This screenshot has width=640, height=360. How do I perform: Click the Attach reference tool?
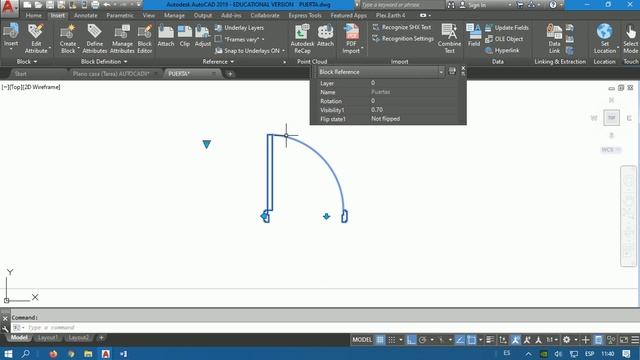(x=166, y=36)
